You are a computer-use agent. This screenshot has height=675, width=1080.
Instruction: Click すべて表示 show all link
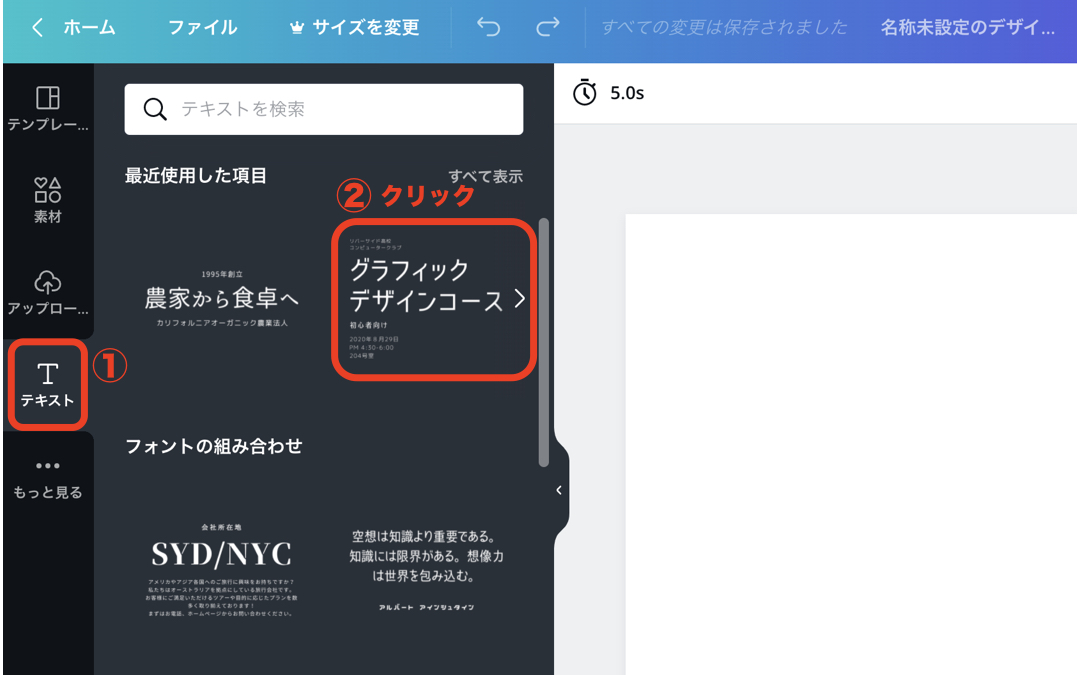click(x=485, y=176)
